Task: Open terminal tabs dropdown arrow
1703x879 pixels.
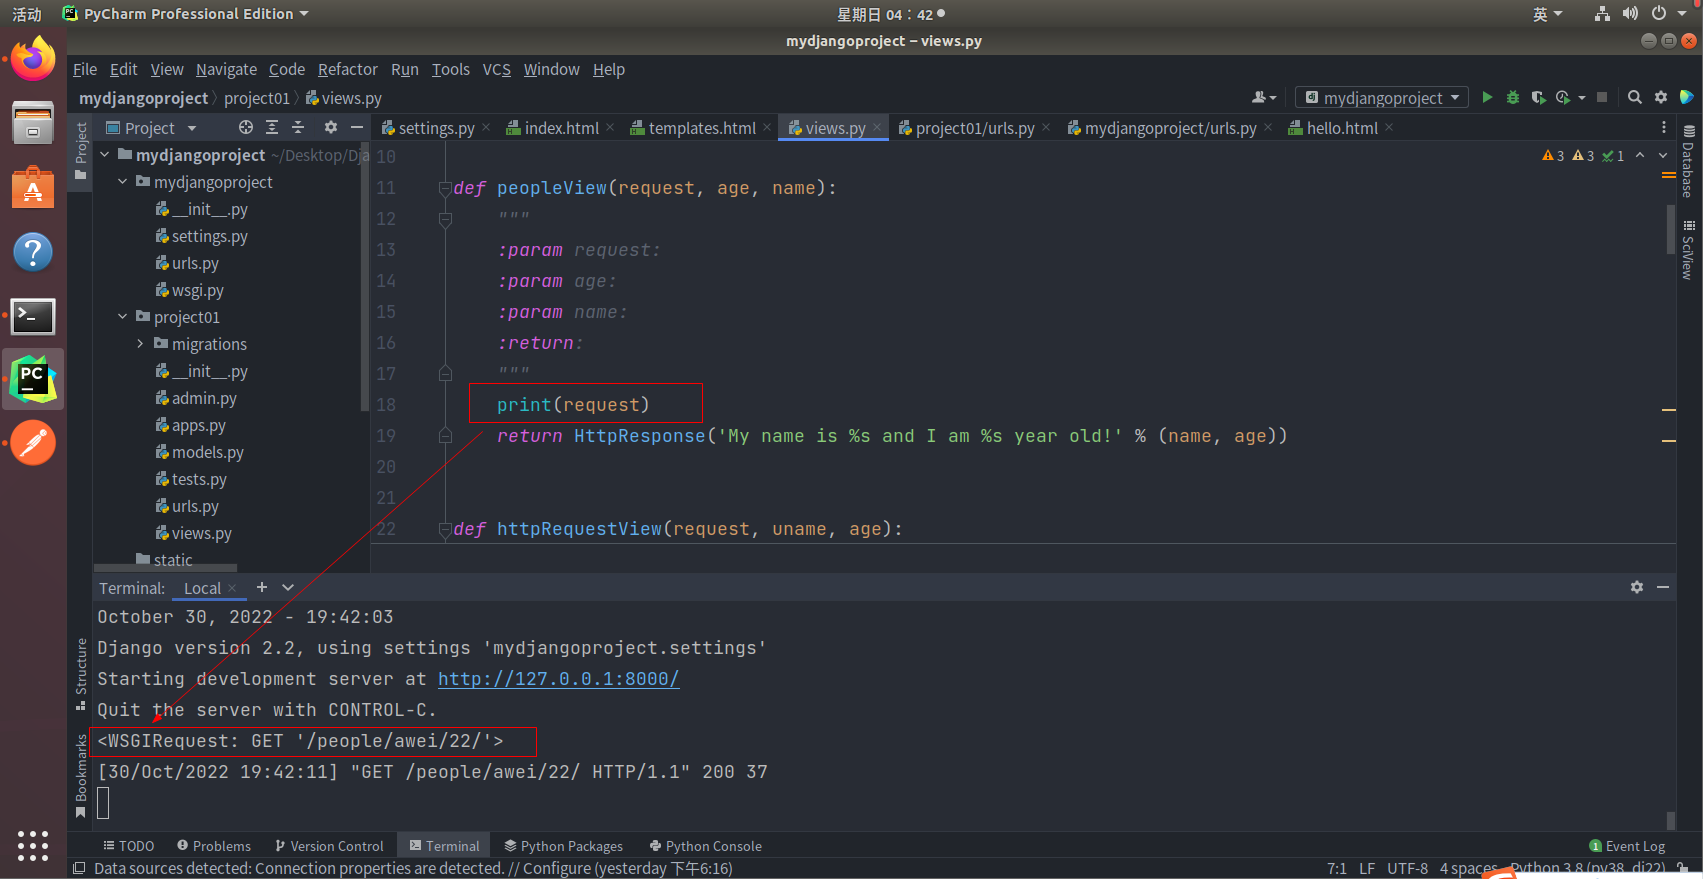Action: pyautogui.click(x=288, y=587)
